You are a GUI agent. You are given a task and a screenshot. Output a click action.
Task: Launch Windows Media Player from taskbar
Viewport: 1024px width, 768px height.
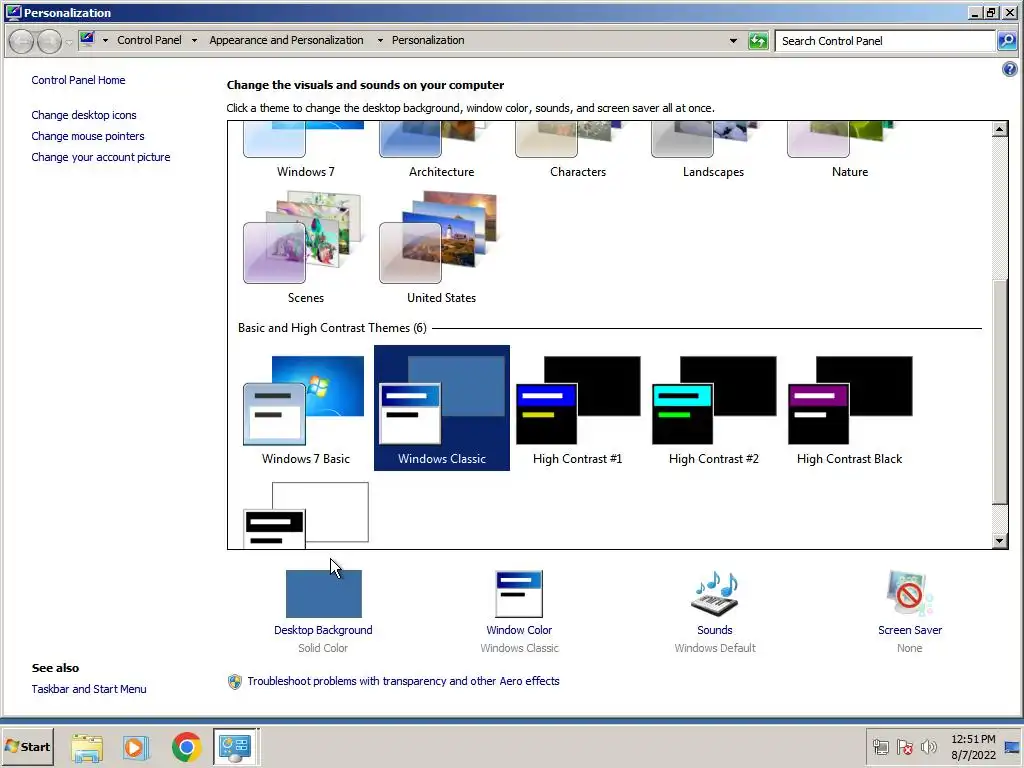136,747
